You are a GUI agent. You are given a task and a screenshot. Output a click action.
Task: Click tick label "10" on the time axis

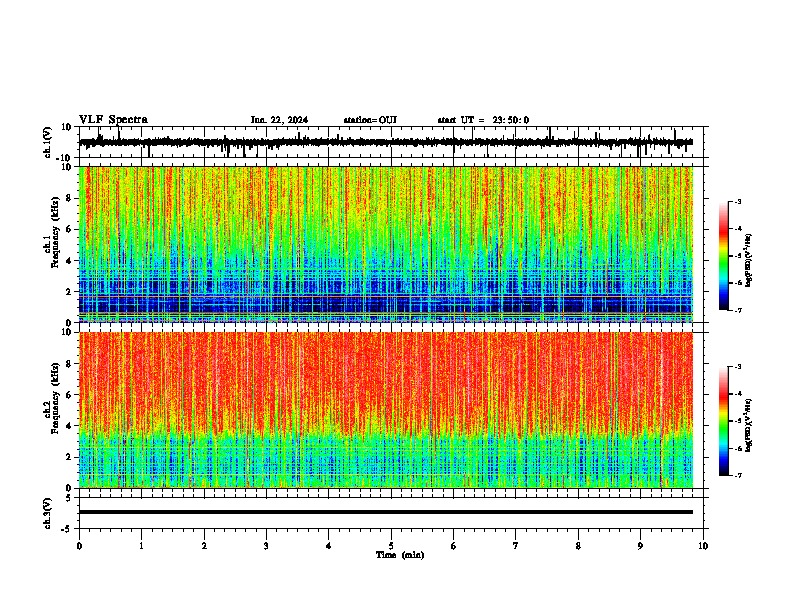[703, 546]
